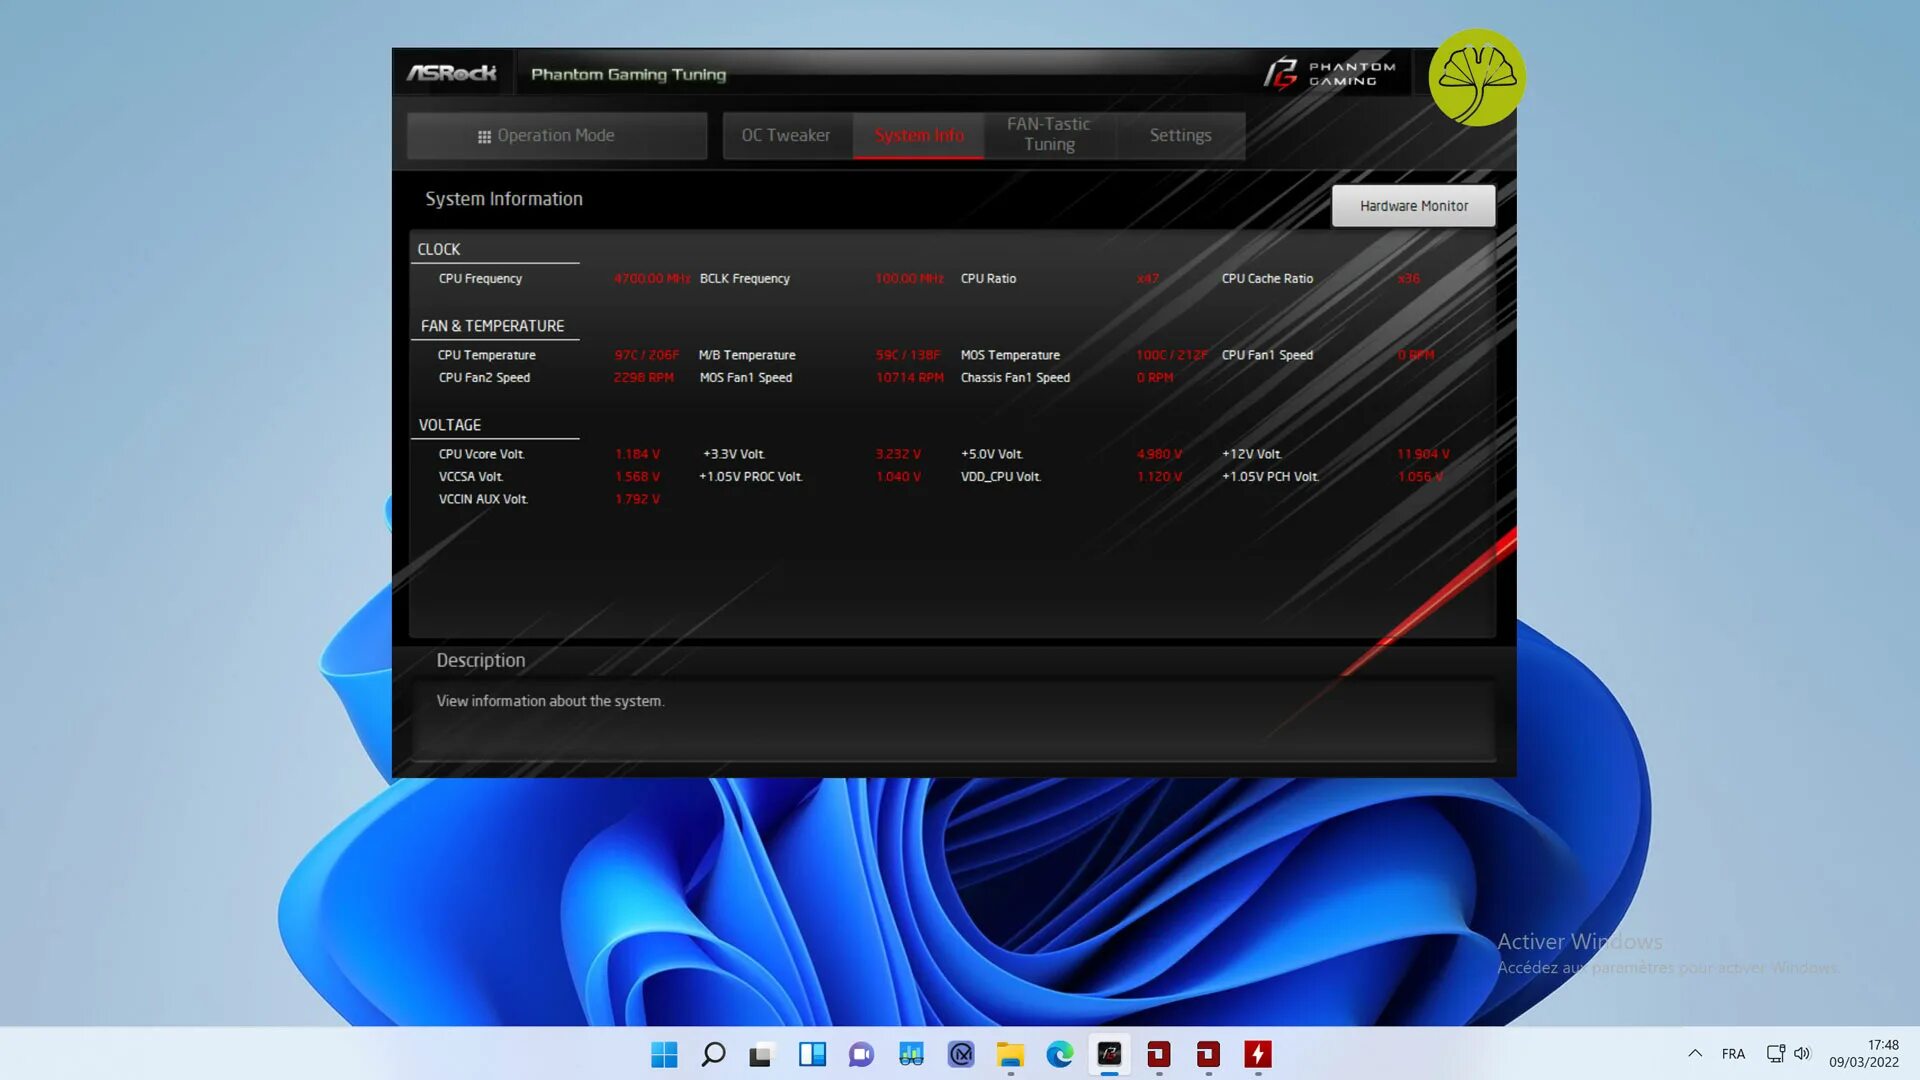Expand the FAN & TEMPERATURE section
Image resolution: width=1920 pixels, height=1080 pixels.
point(492,324)
